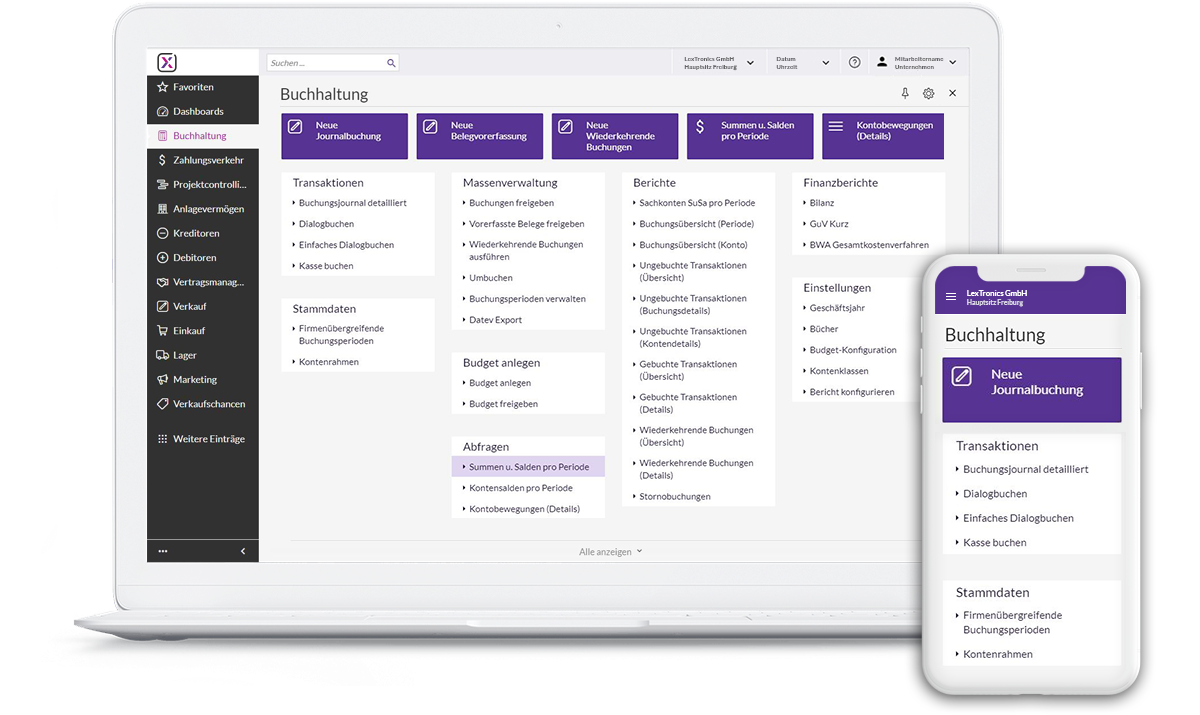Click the Summen u. Salden pro Periode tile
This screenshot has height=715, width=1200.
pos(750,135)
